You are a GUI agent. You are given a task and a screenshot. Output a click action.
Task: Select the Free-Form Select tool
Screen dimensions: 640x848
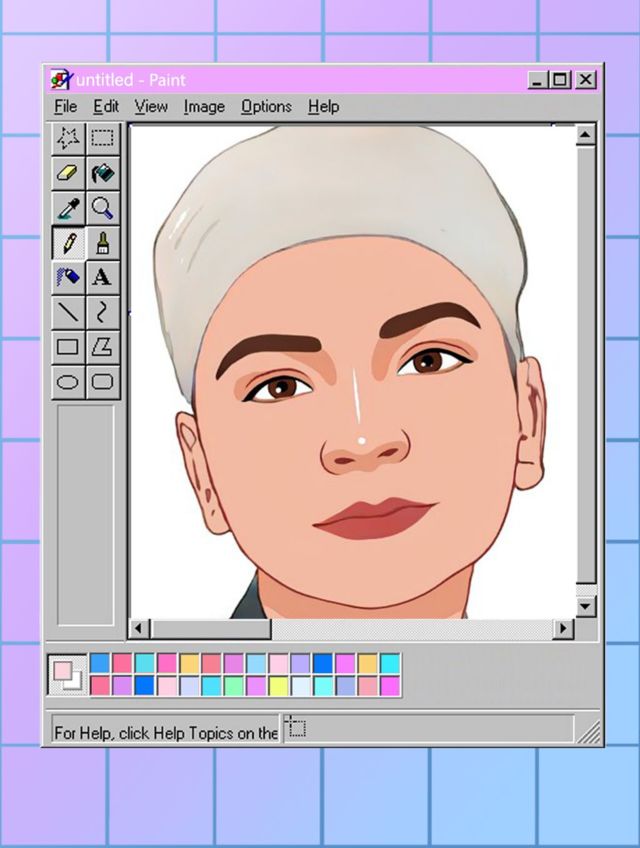68,139
